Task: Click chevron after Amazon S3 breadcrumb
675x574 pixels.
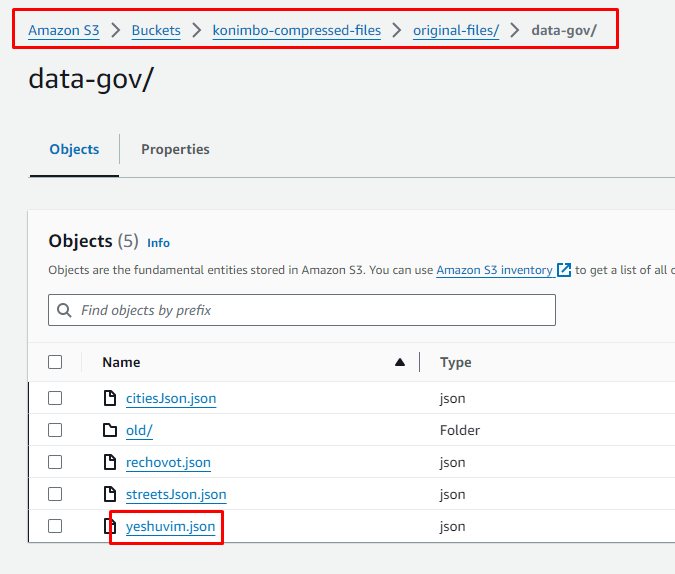Action: pos(115,31)
